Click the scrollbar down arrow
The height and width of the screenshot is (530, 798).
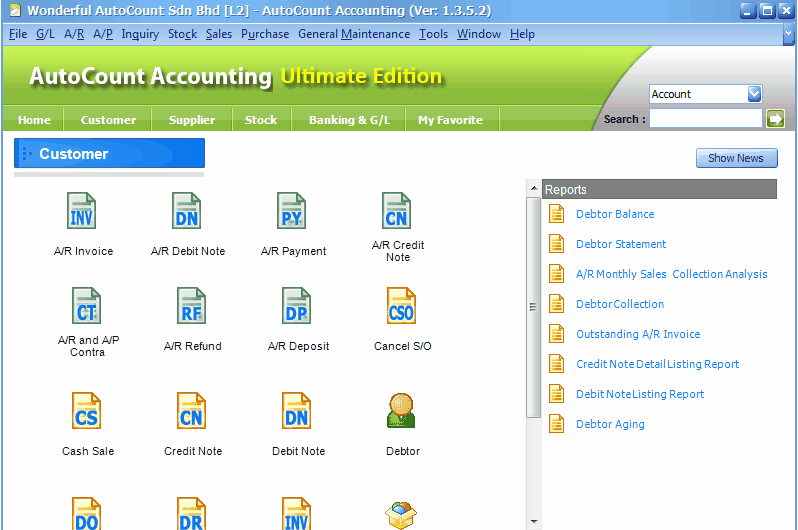[533, 521]
